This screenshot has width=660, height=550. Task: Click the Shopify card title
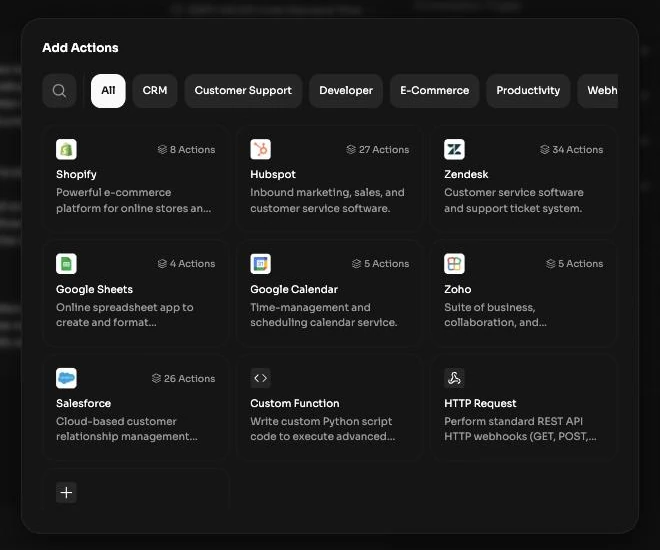[76, 174]
